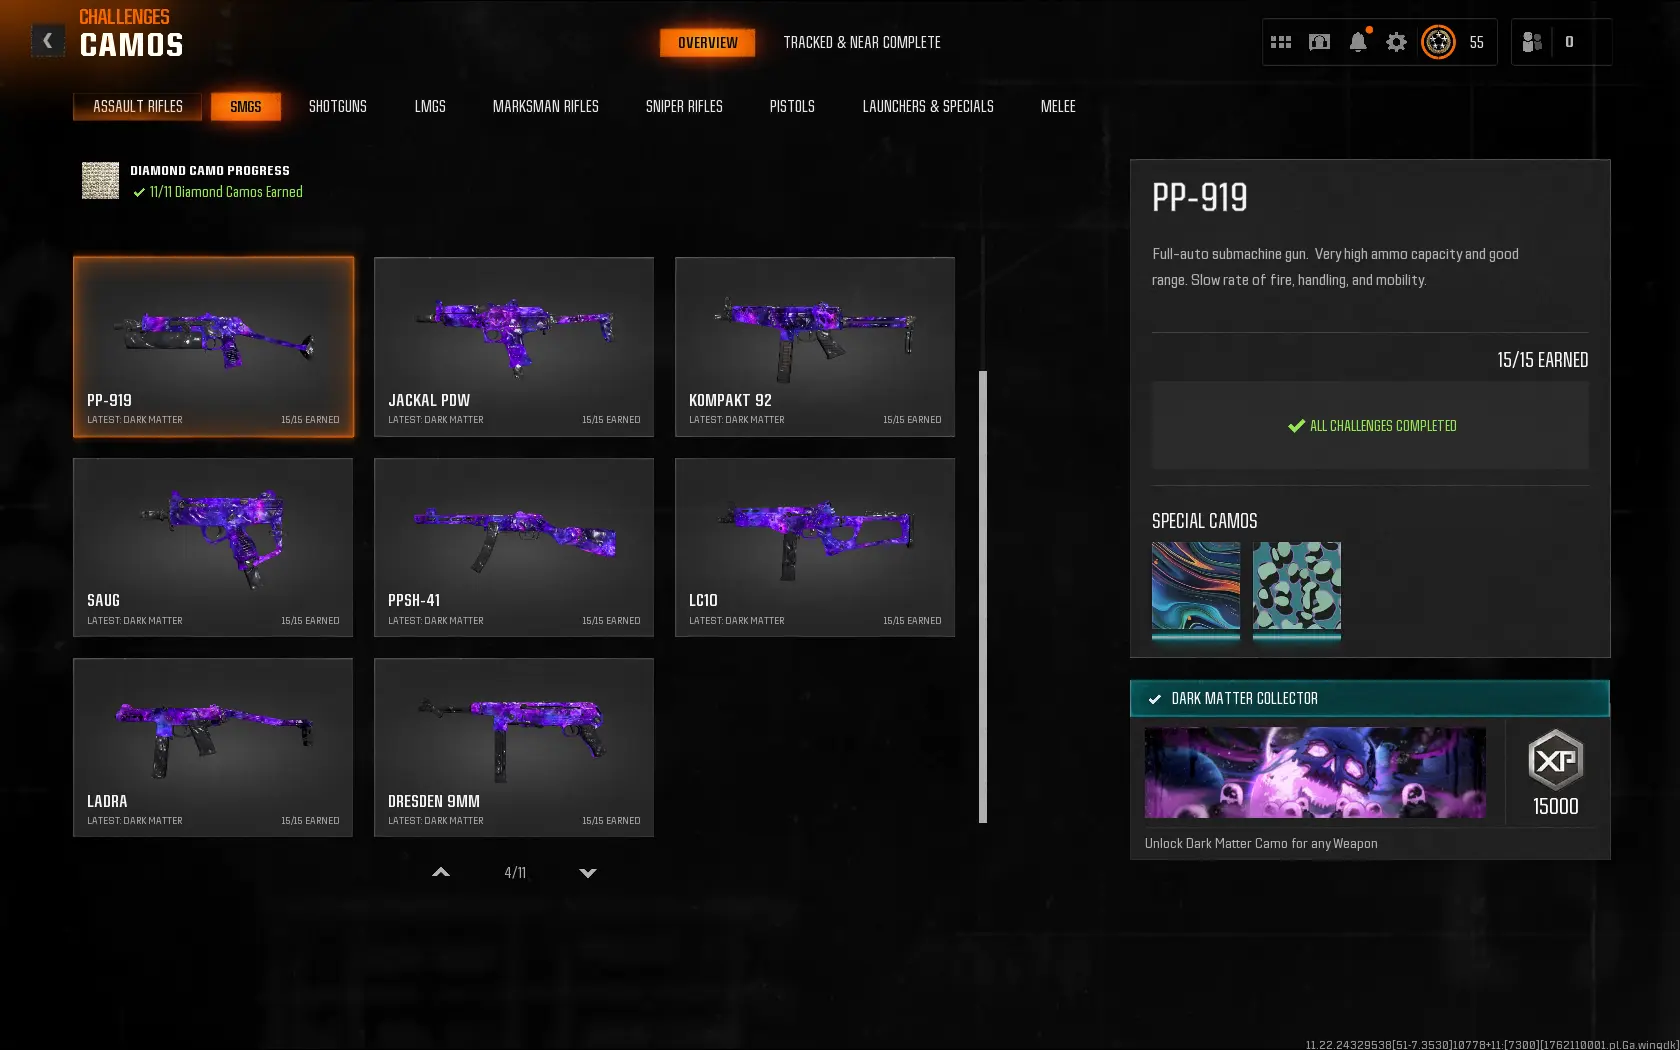Select the LC10 weapon card
The width and height of the screenshot is (1680, 1050).
[x=815, y=548]
